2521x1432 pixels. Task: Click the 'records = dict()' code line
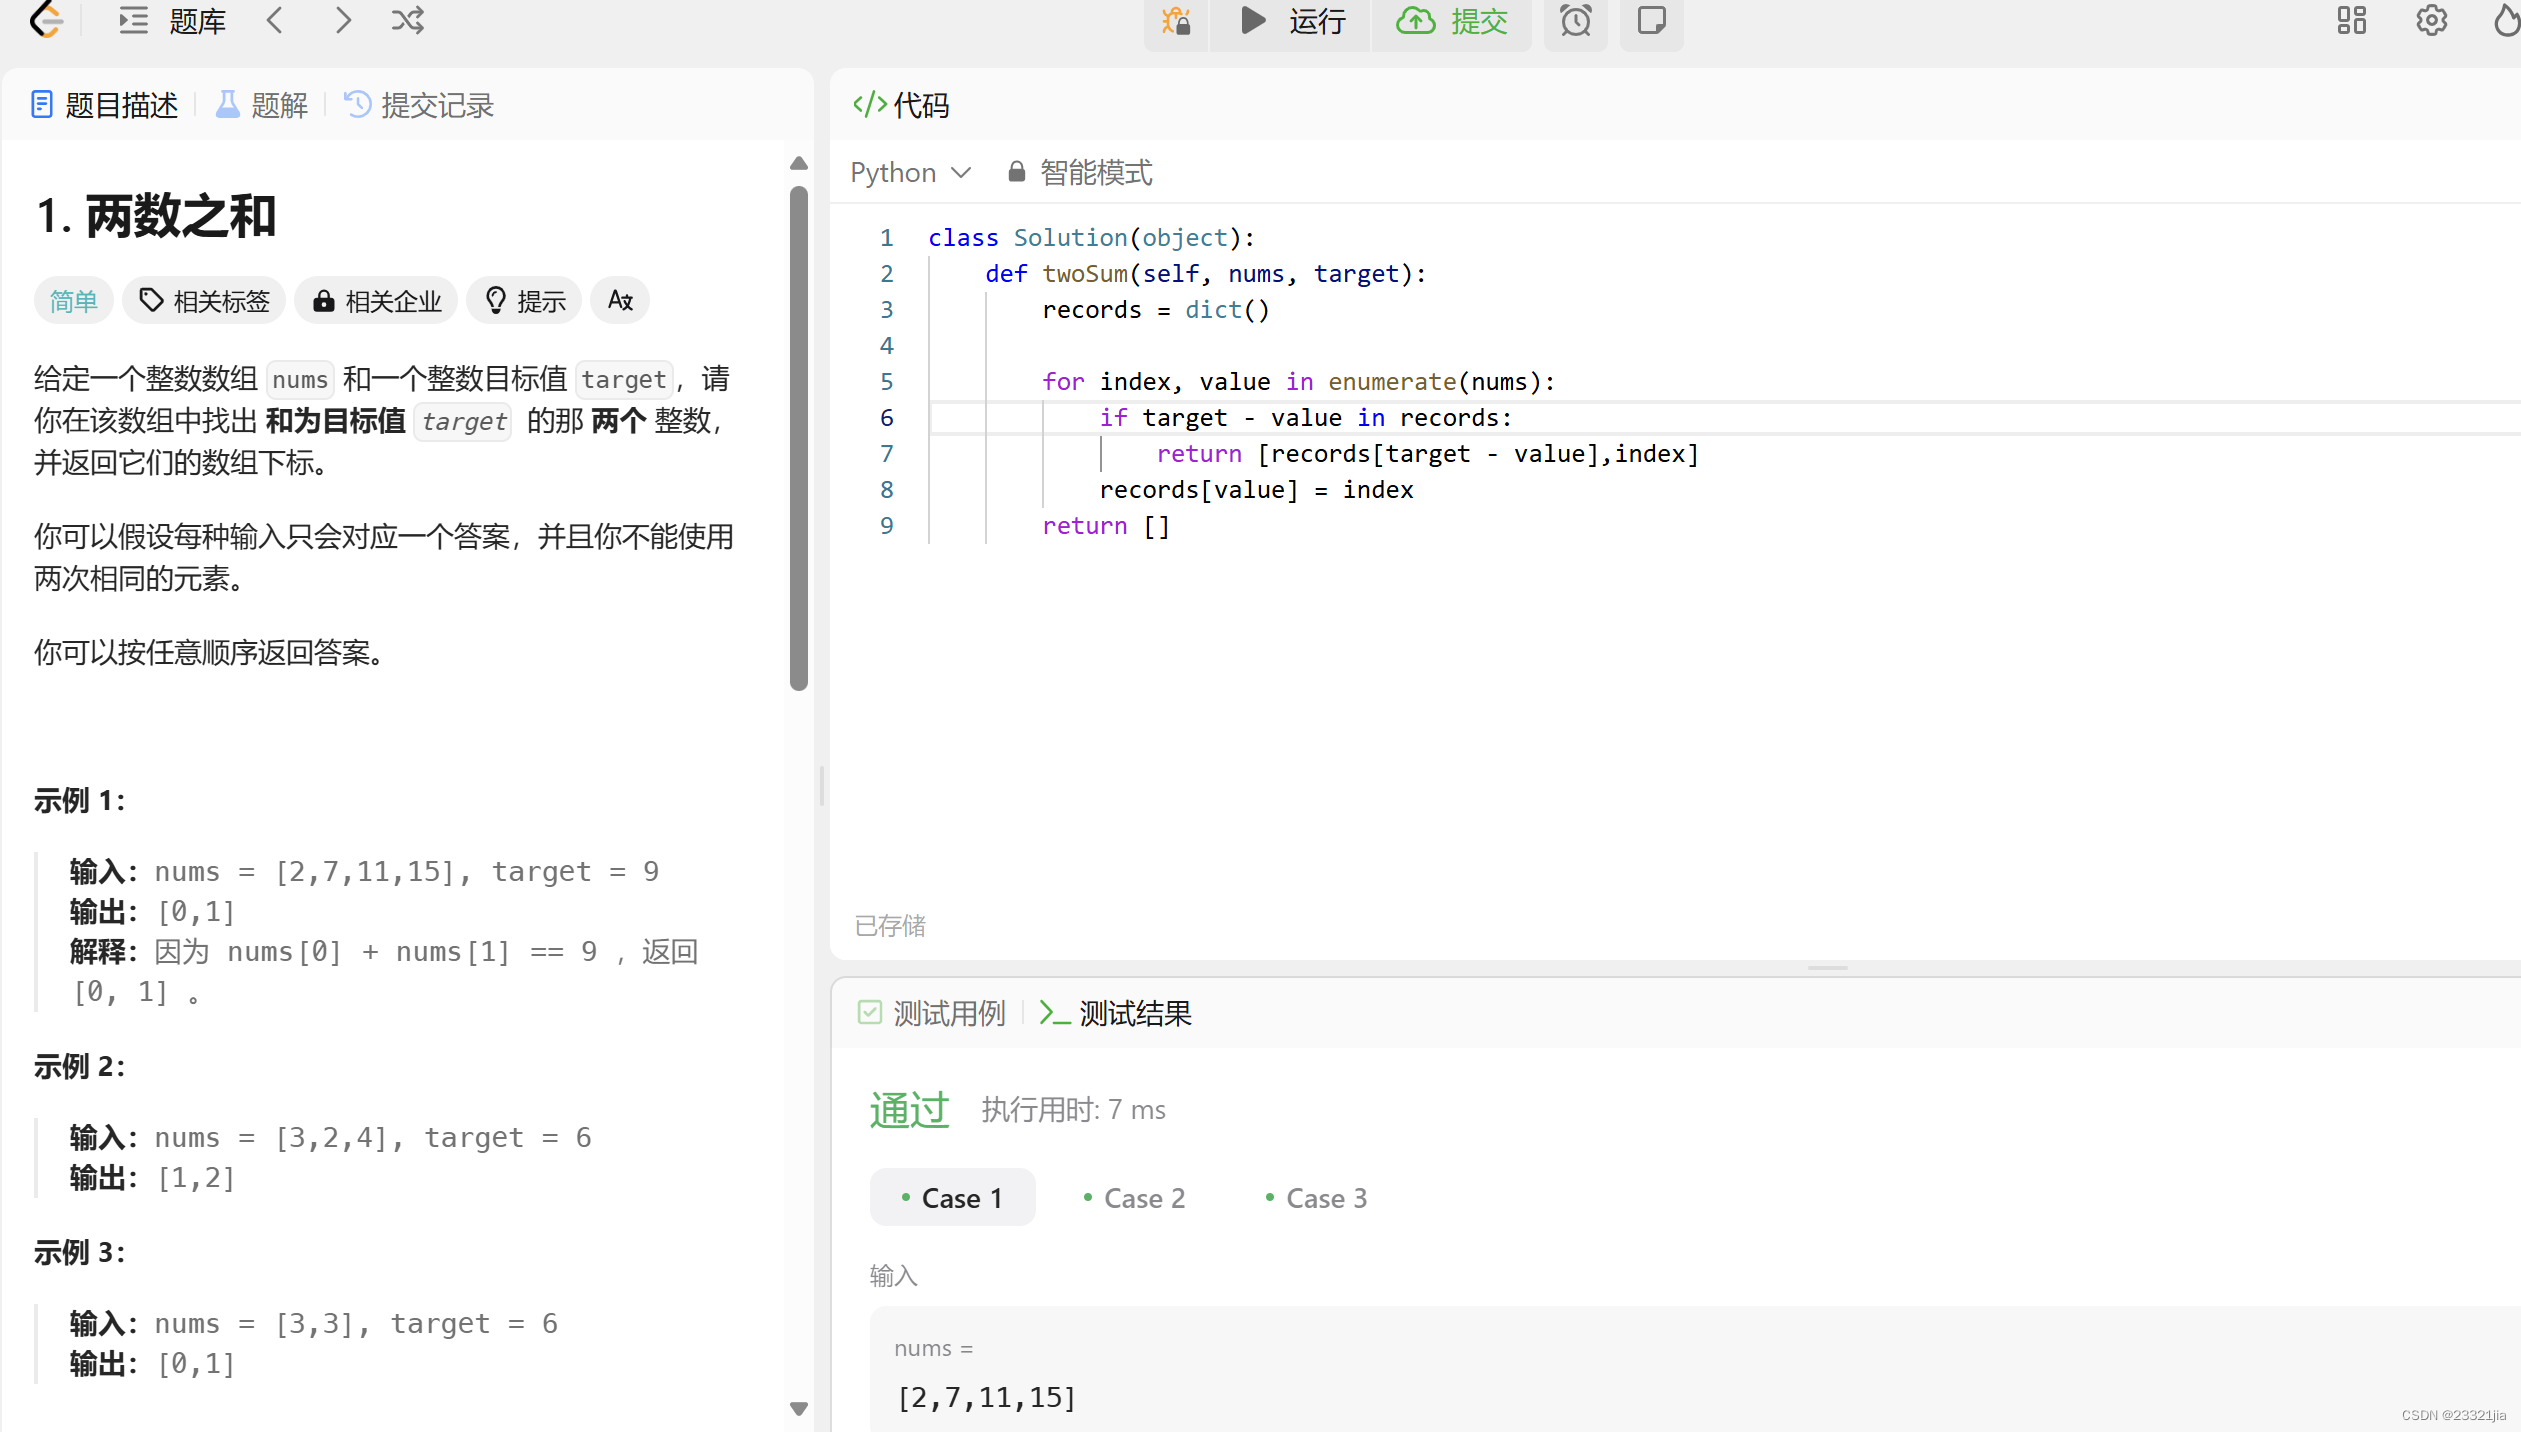point(1156,310)
